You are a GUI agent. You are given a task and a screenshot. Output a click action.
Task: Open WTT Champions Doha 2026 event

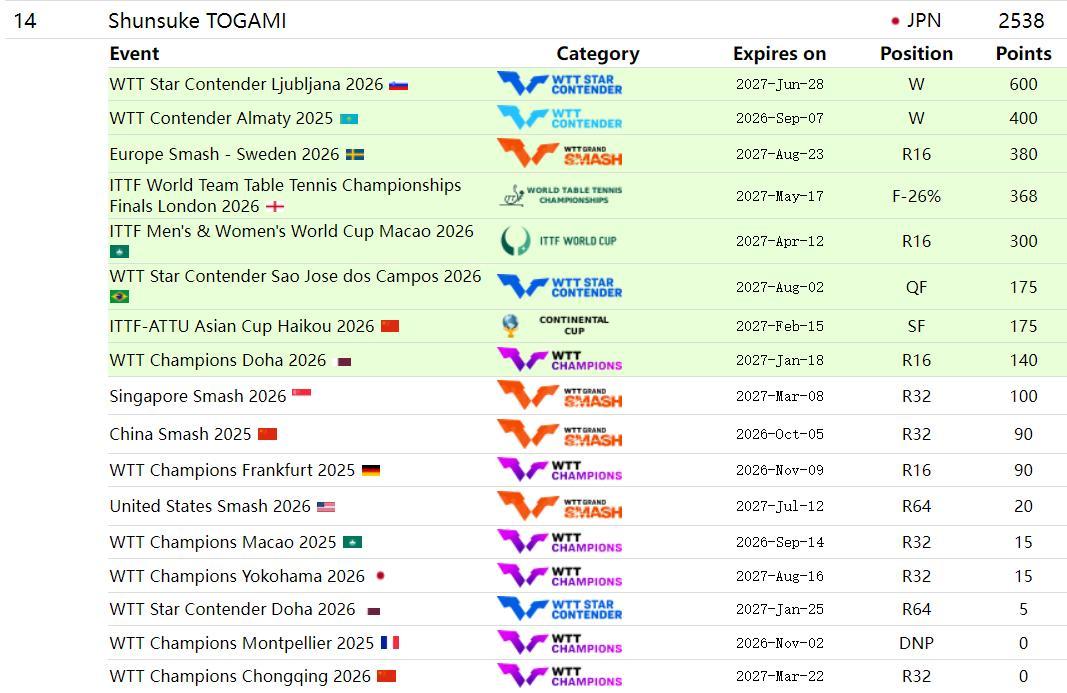click(218, 360)
